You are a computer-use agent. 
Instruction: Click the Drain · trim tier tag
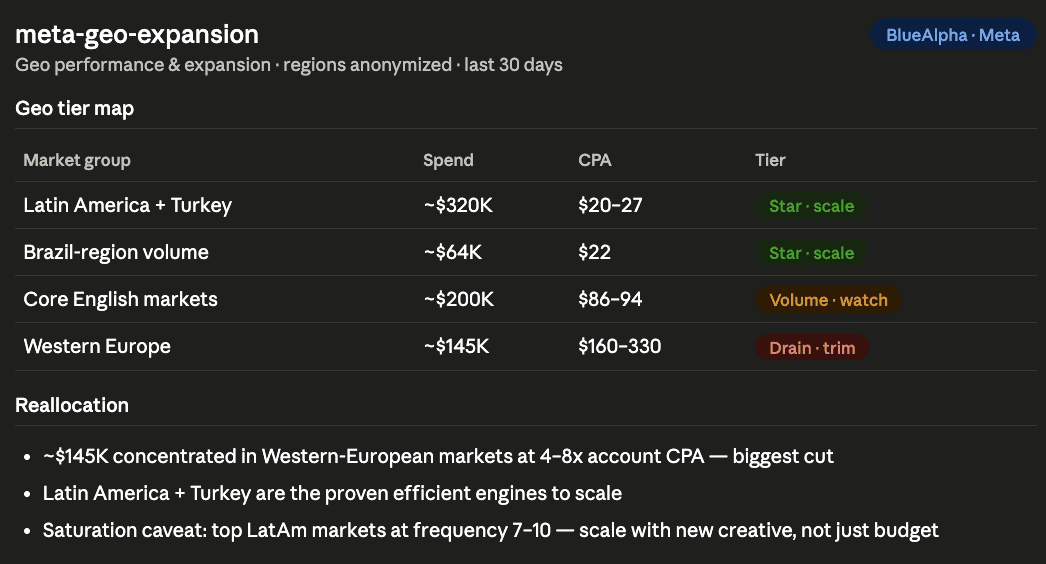[x=812, y=348]
